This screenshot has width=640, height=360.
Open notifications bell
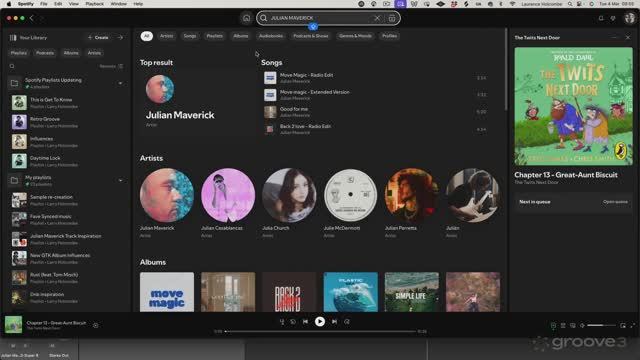tap(601, 18)
